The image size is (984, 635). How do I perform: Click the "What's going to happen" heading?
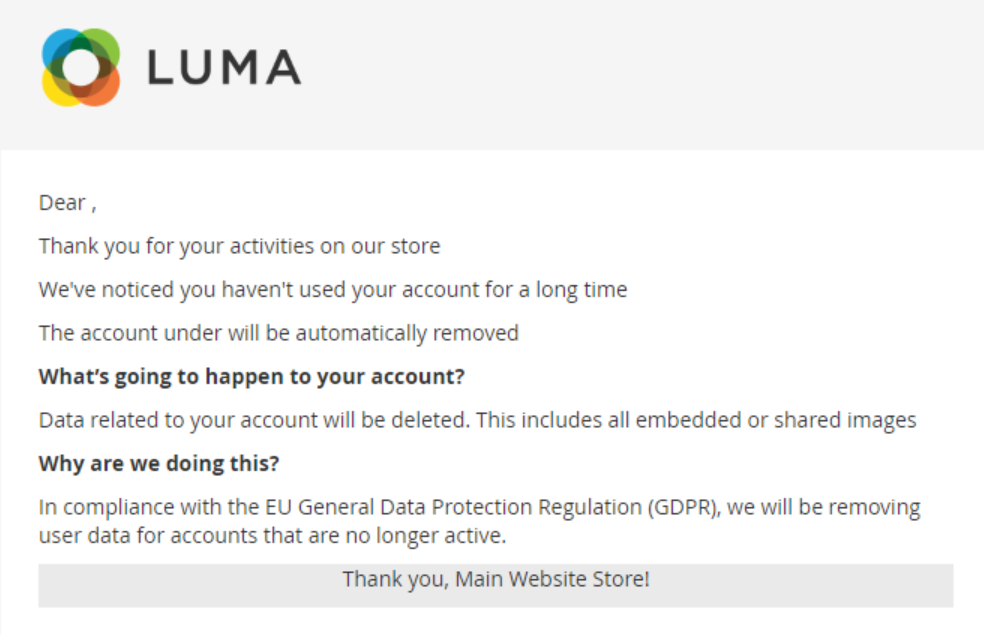coord(252,377)
